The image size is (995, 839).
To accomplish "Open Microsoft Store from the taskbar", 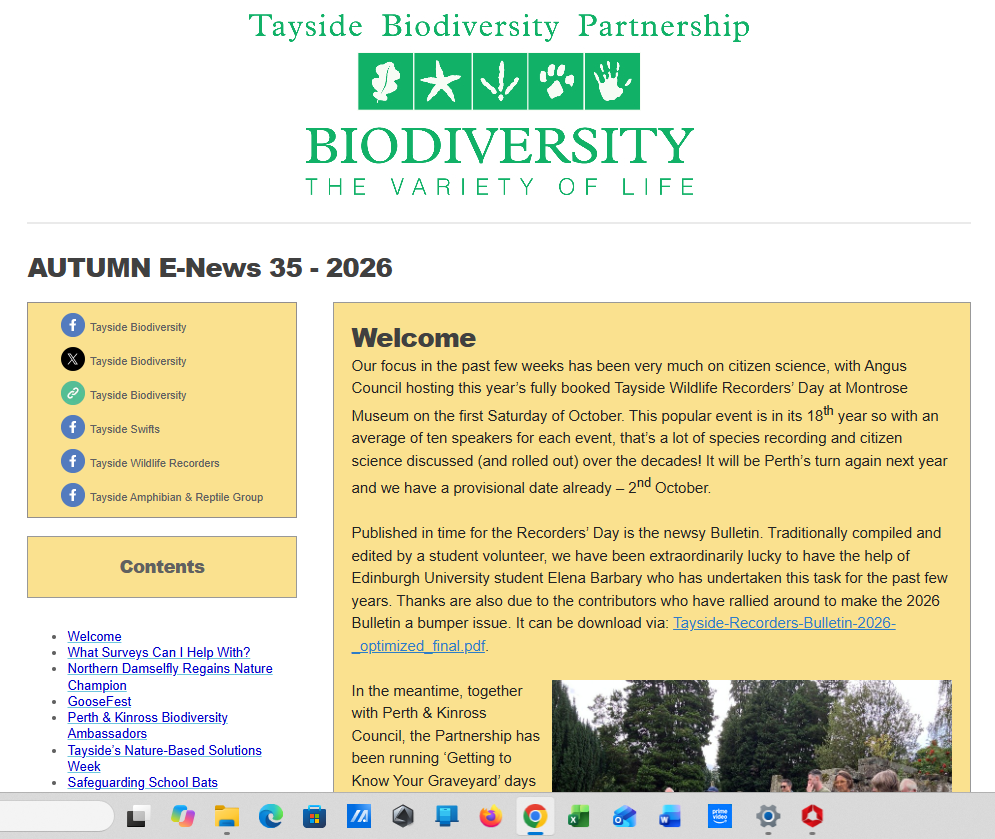I will (x=315, y=817).
